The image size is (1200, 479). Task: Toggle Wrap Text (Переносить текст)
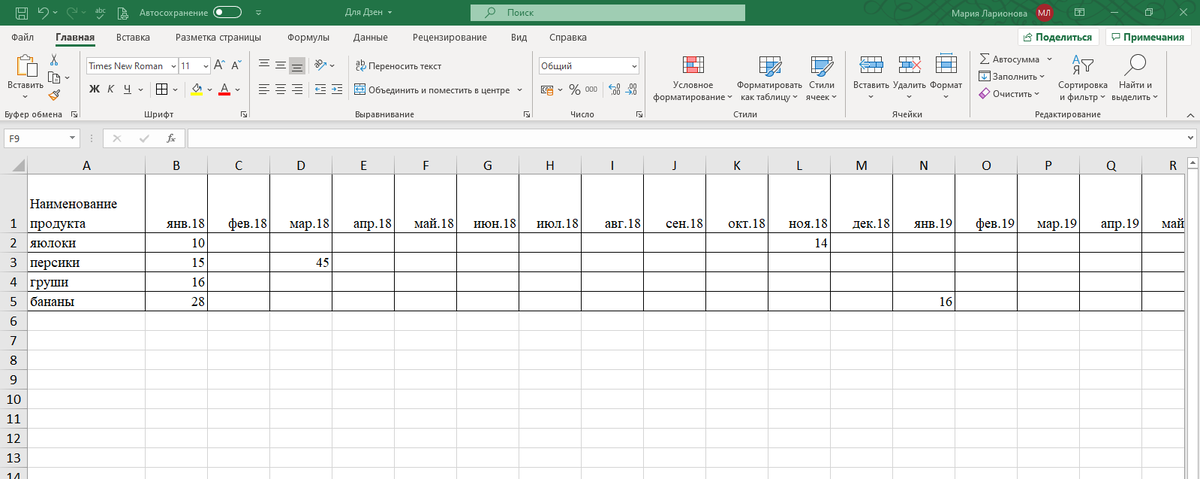pos(398,66)
